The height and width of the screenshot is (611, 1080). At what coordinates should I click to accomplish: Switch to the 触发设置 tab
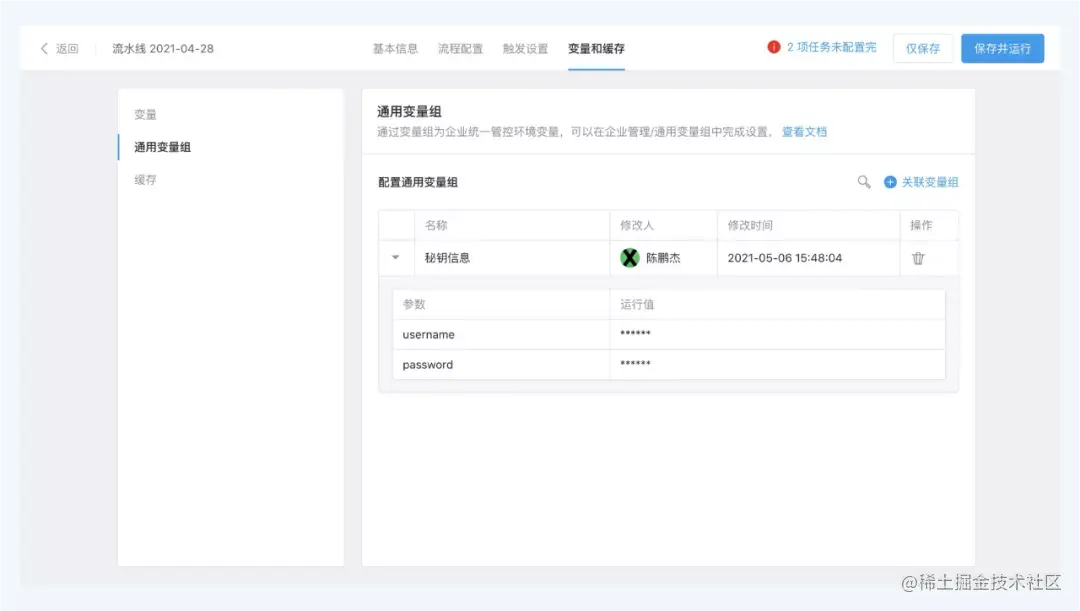click(525, 48)
